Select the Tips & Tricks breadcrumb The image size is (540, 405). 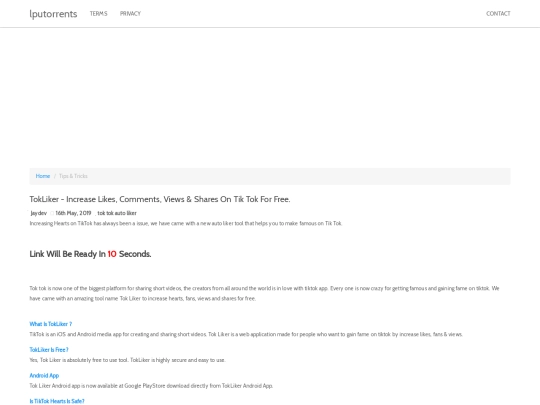coord(73,176)
